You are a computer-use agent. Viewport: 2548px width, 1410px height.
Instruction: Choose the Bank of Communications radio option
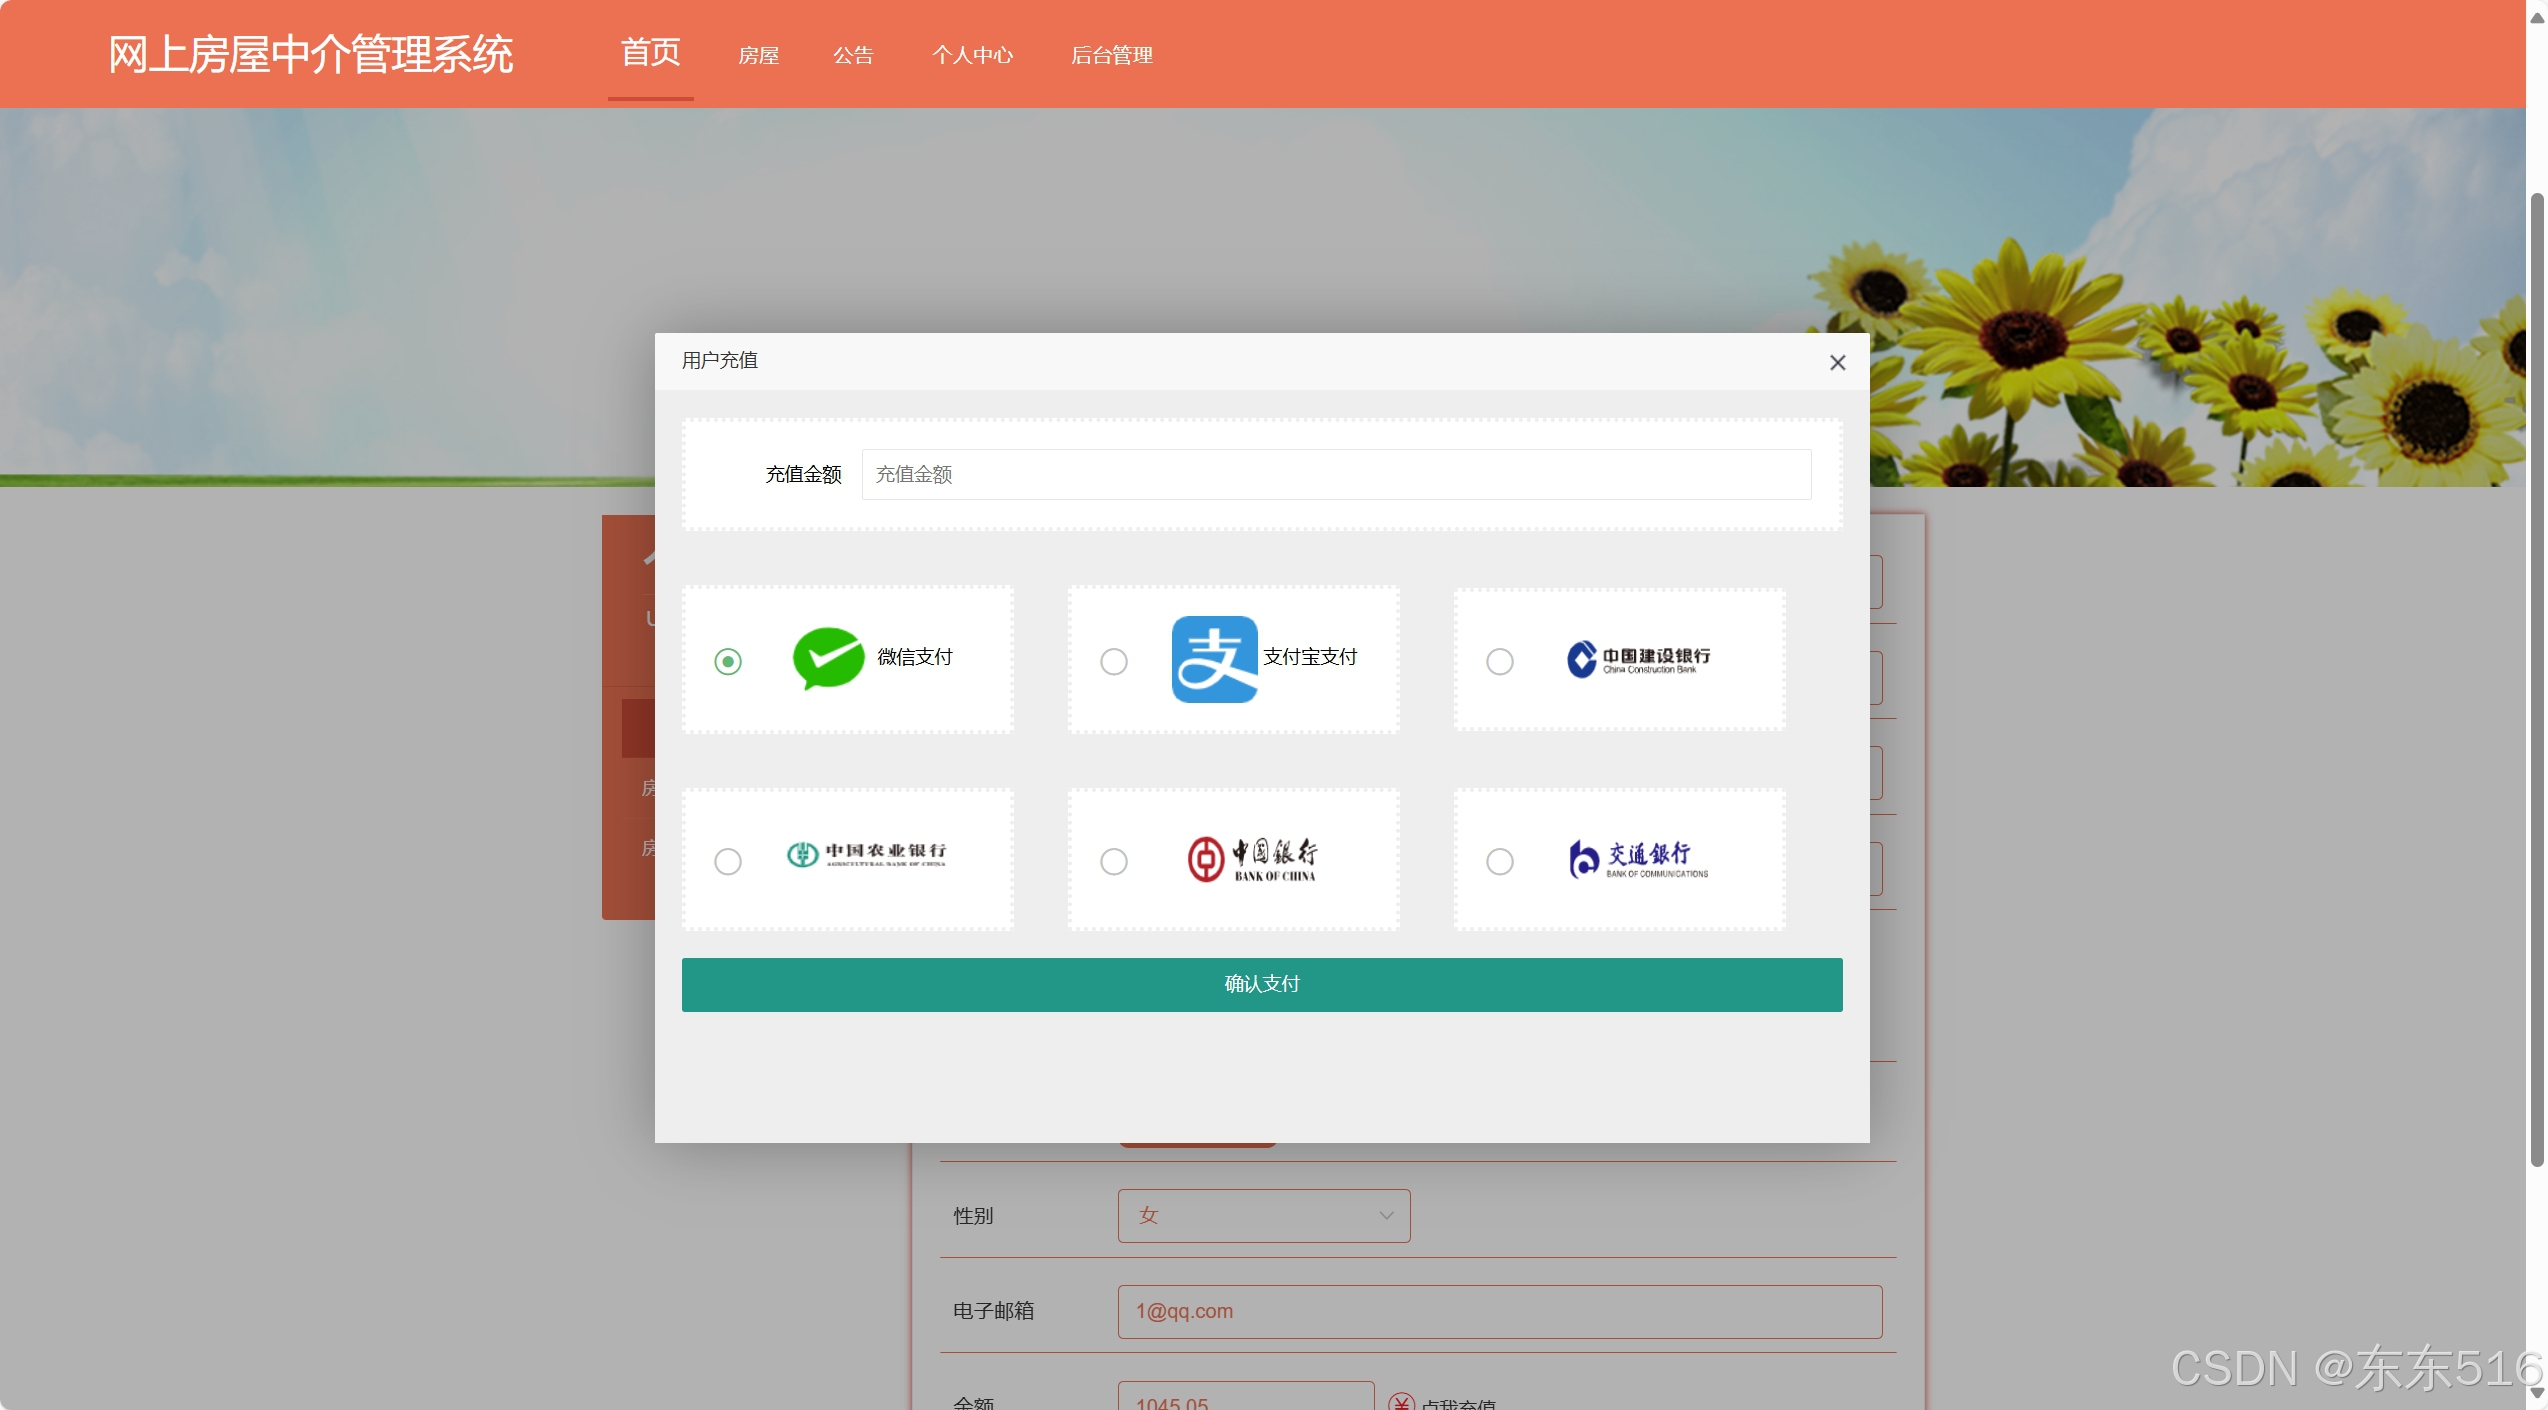(x=1499, y=861)
